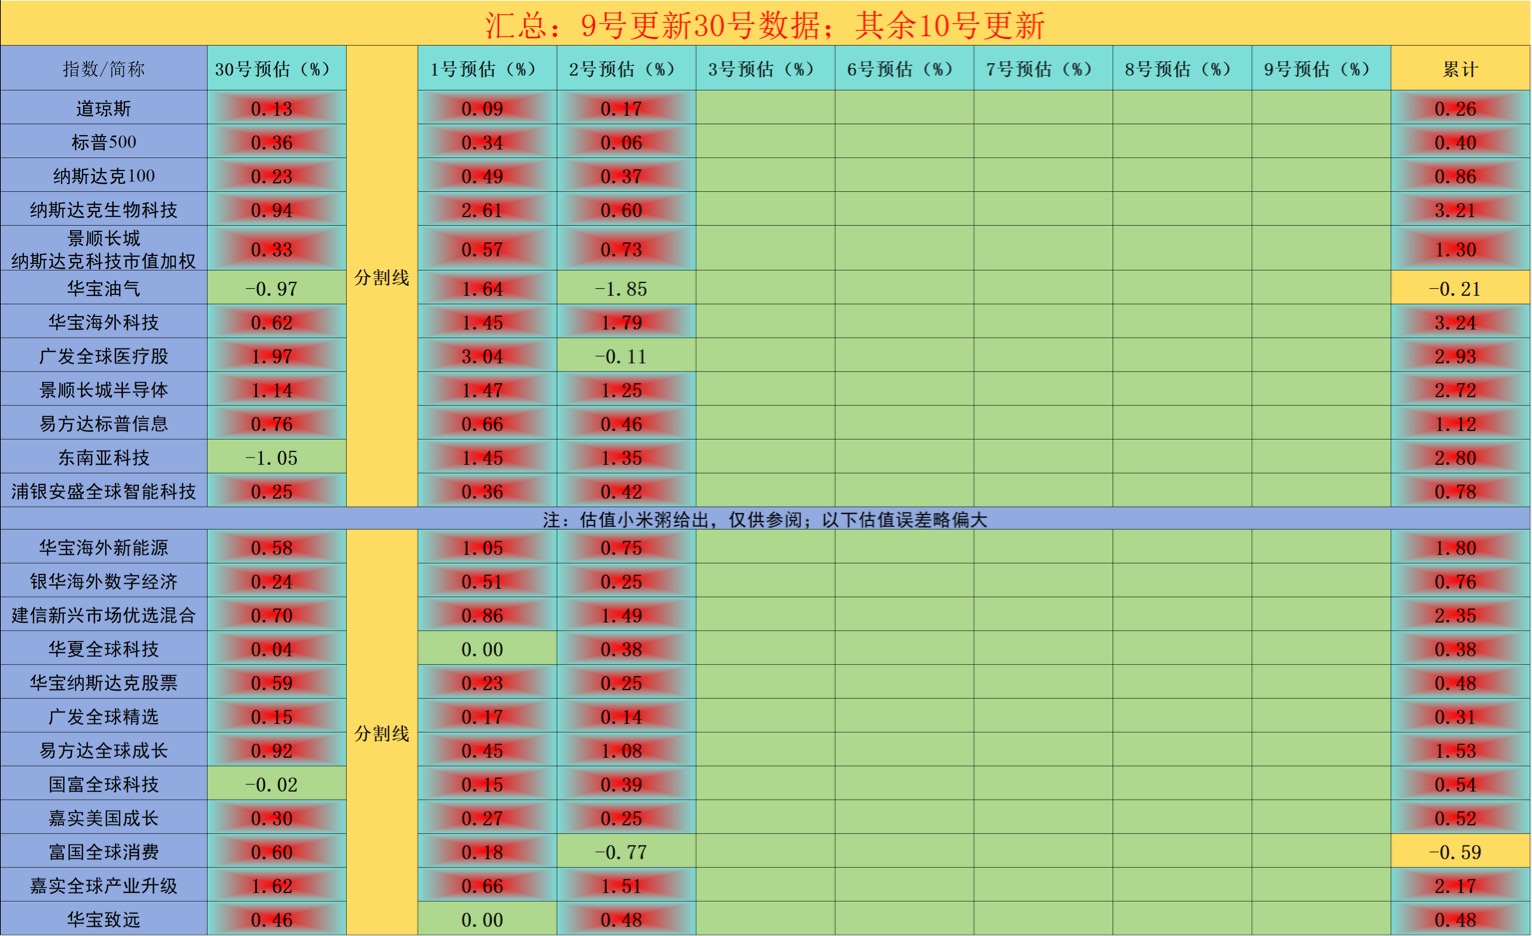This screenshot has height=936, width=1532.
Task: Select the "景顺长城 纳斯达克科技市值加权" label
Action: (104, 249)
